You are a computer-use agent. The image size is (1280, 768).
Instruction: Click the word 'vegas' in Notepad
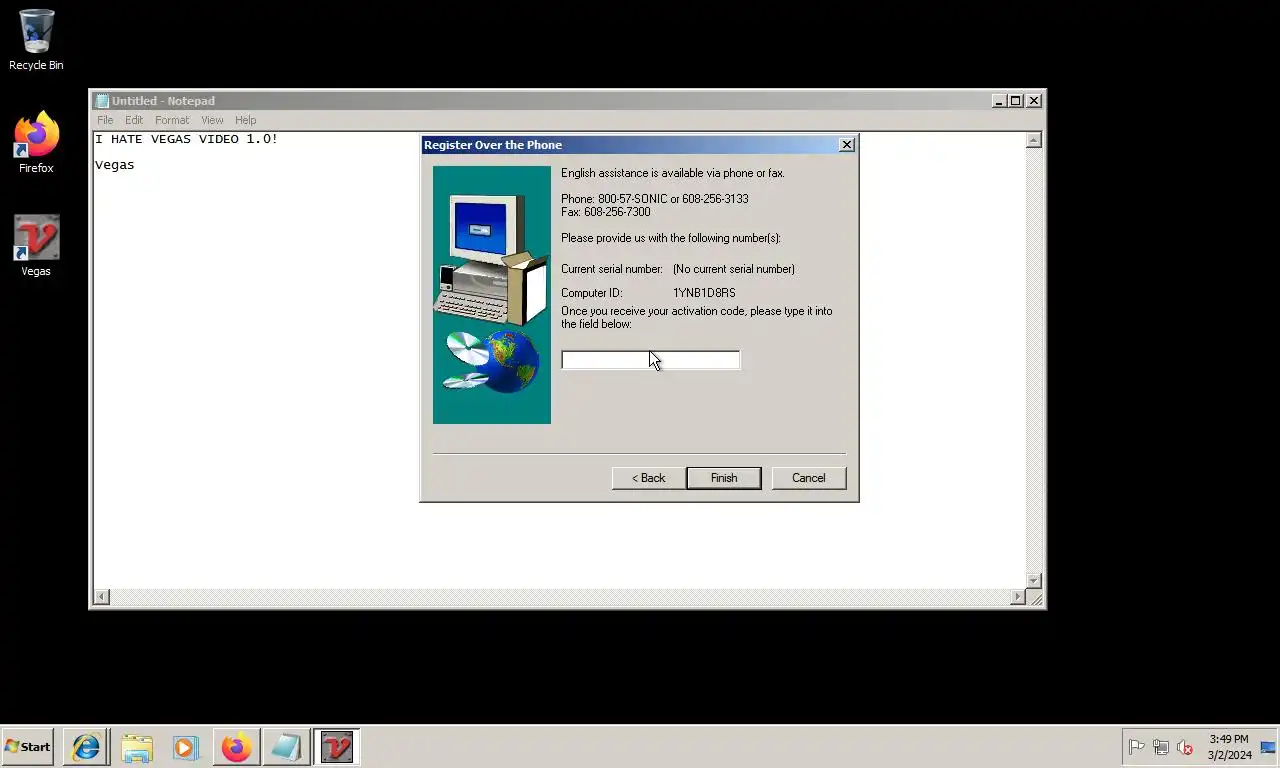(x=115, y=165)
